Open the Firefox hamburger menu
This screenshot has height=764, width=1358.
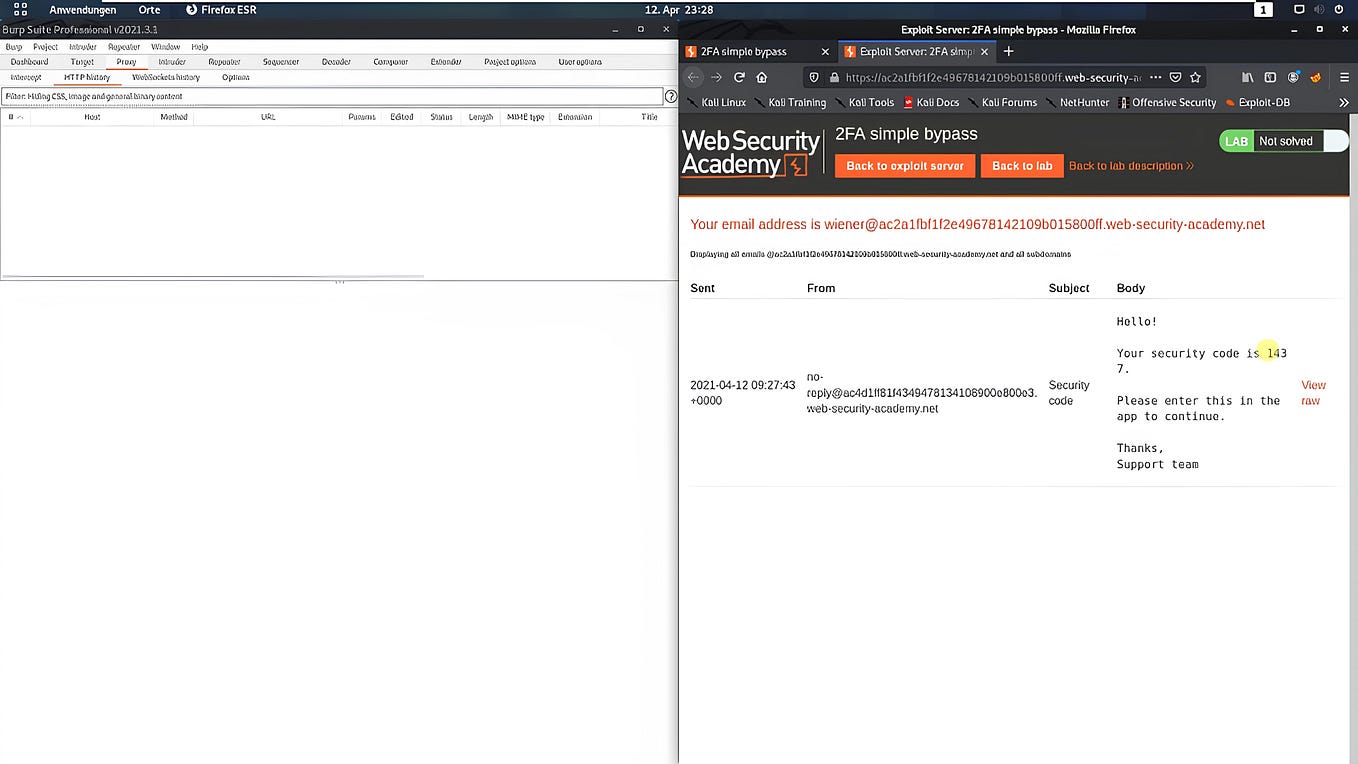tap(1344, 77)
